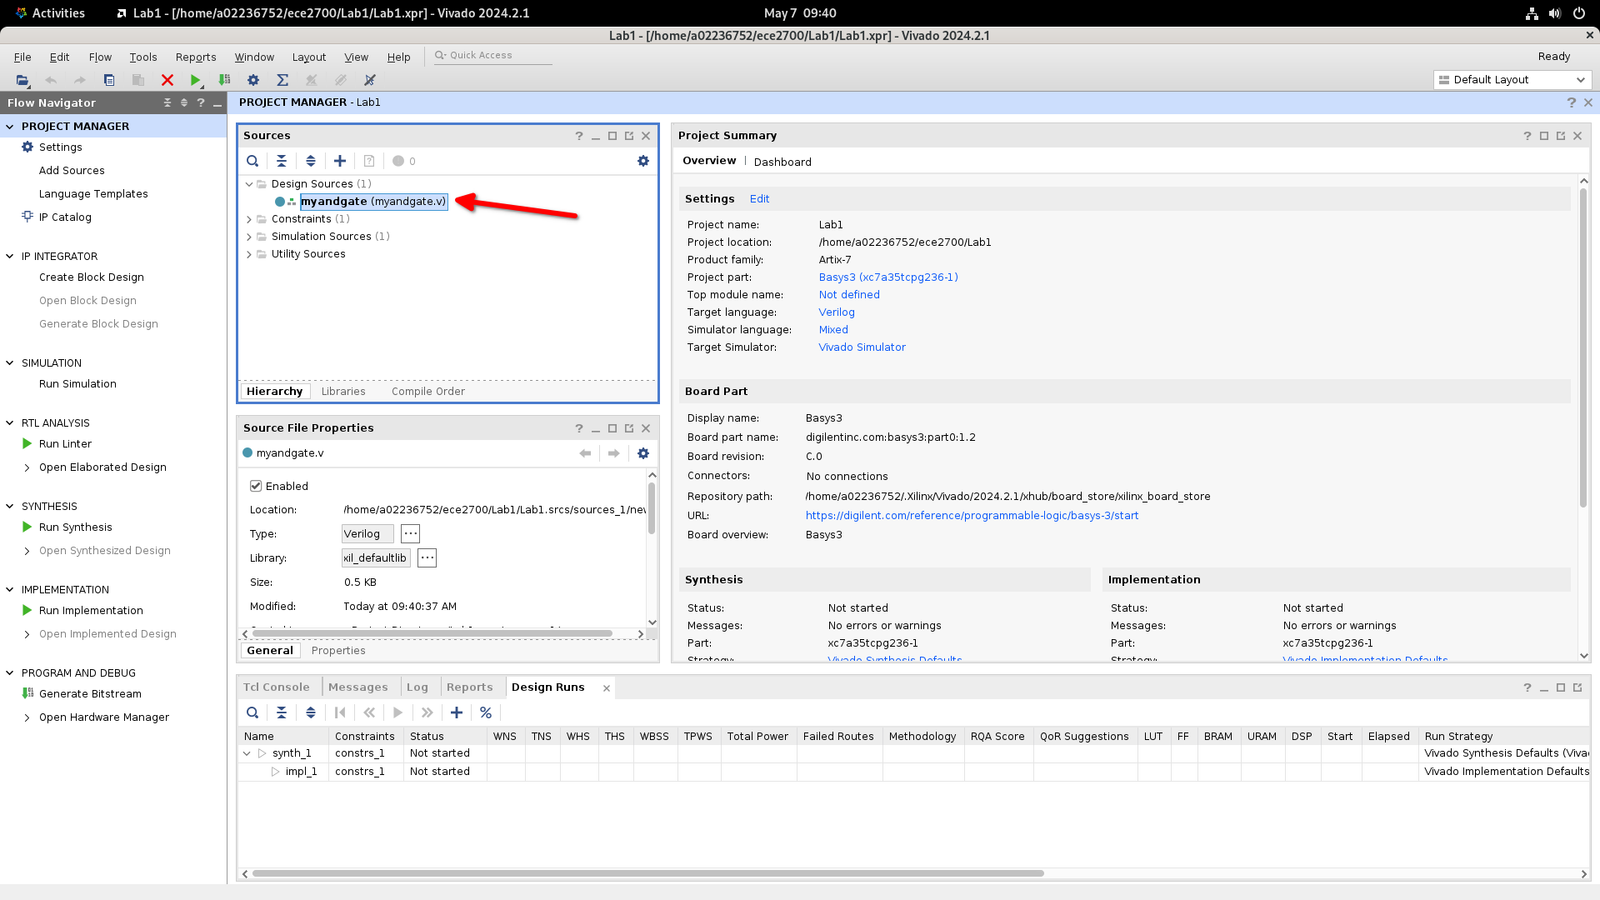Create new run with the plus icon
Viewport: 1600px width, 900px height.
click(x=456, y=713)
